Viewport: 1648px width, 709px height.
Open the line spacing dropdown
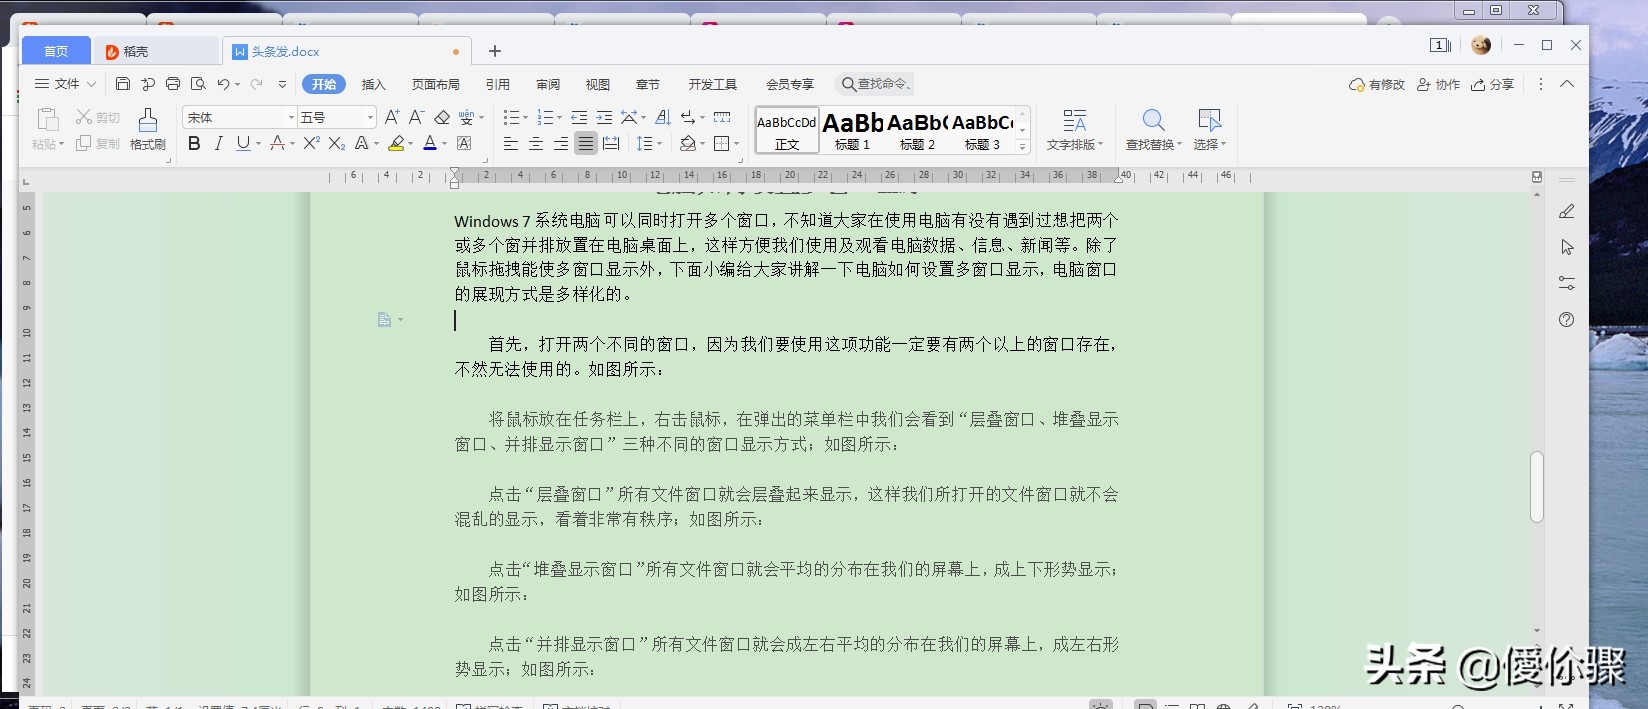(x=659, y=144)
